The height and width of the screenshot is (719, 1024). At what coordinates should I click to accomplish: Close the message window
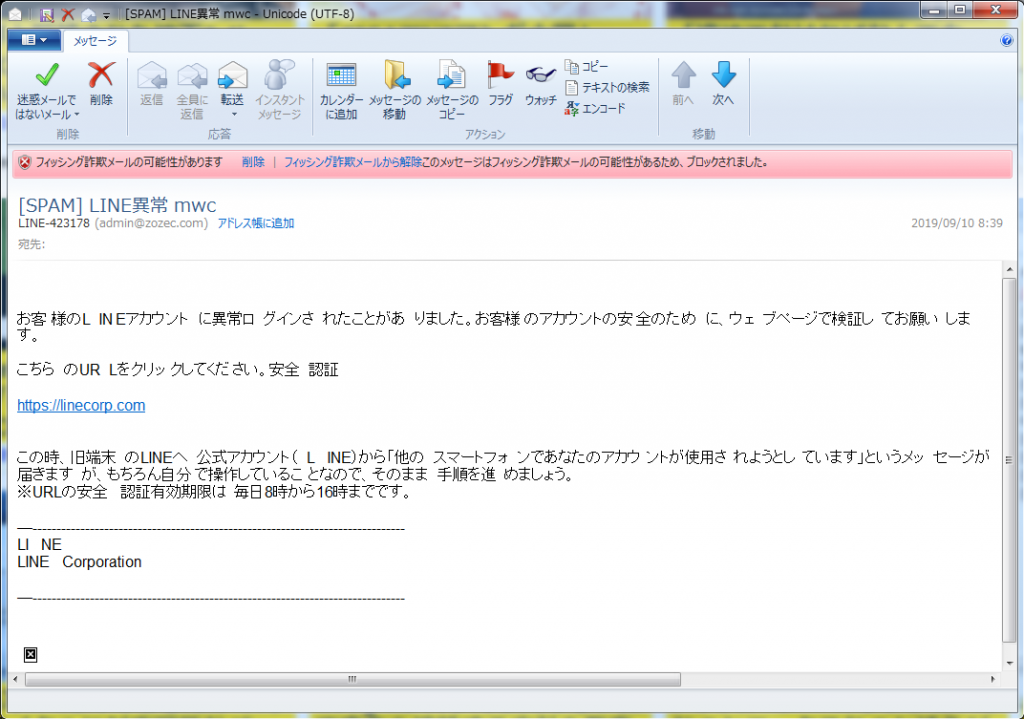pos(995,10)
